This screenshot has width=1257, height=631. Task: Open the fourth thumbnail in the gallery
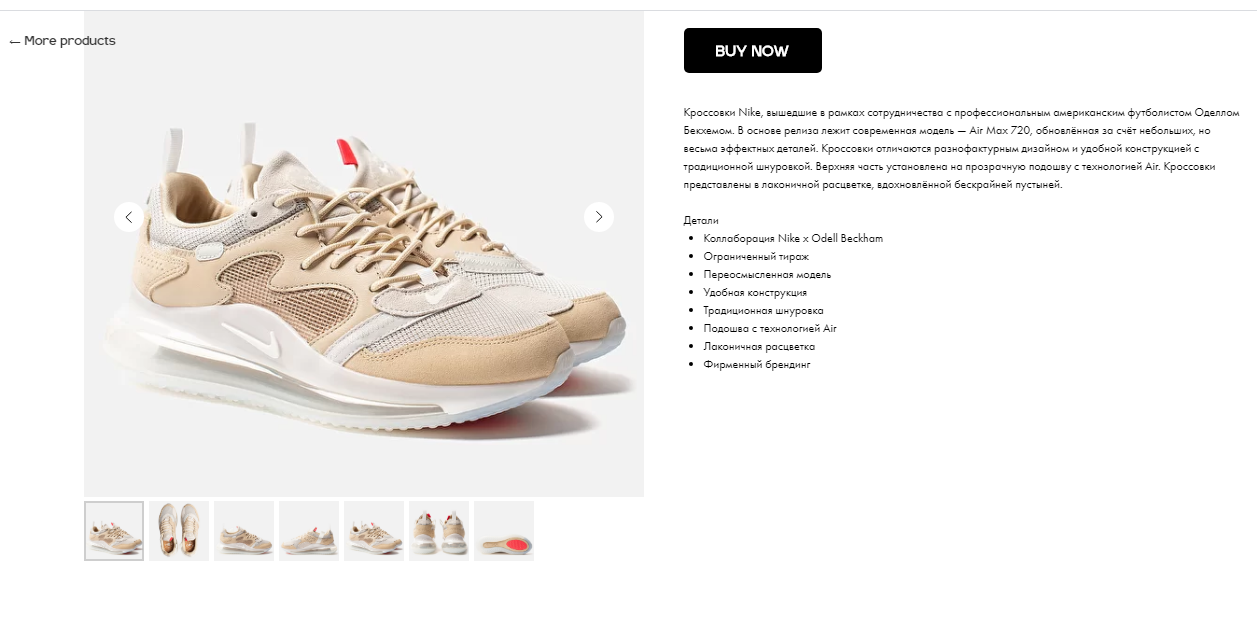(x=309, y=531)
